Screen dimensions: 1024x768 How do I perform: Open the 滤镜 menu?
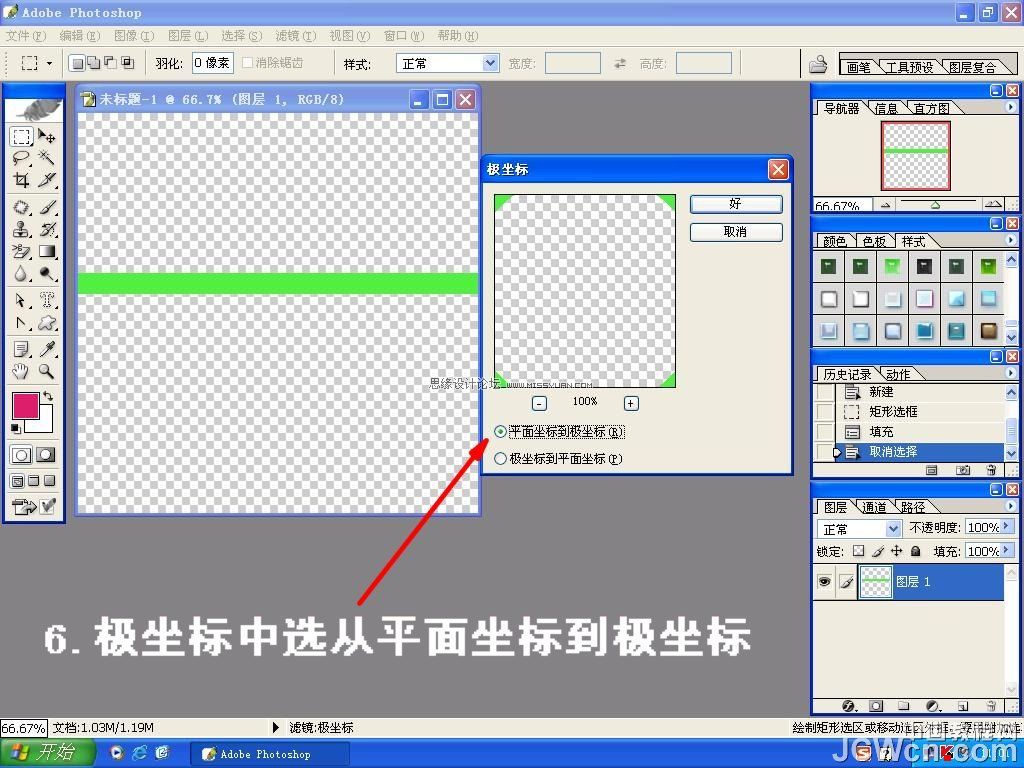(295, 35)
